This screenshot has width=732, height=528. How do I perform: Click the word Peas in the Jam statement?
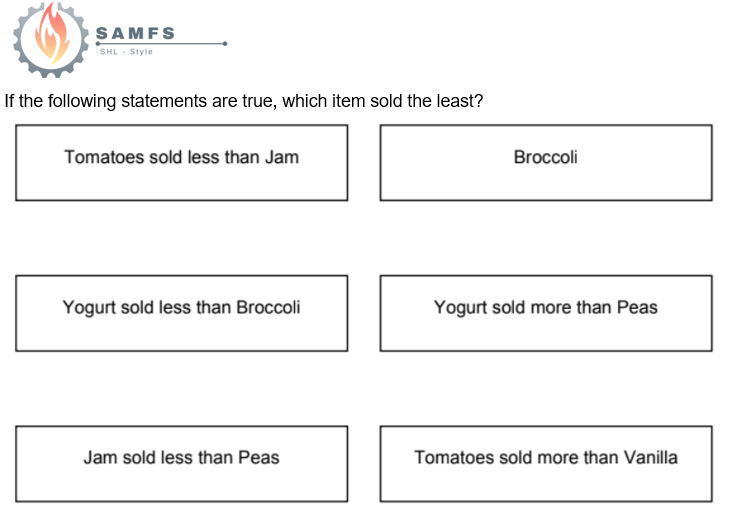(x=258, y=458)
